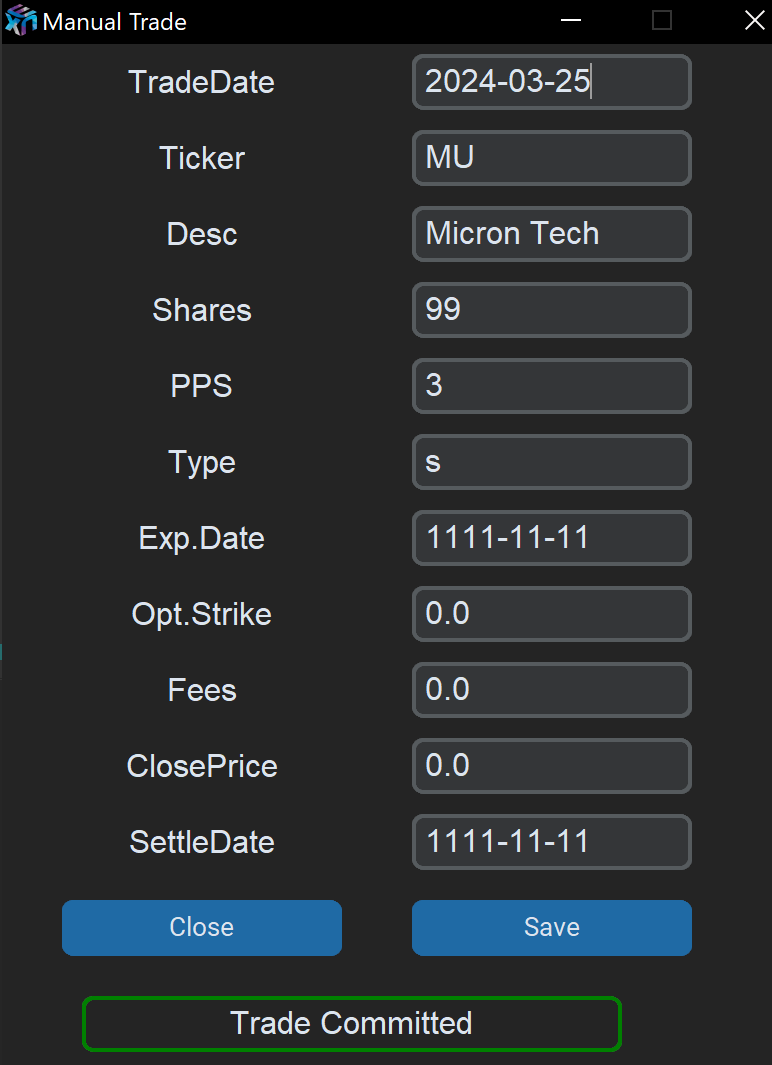Click the Manual Trade window title text
Image resolution: width=772 pixels, height=1065 pixels.
[x=114, y=22]
